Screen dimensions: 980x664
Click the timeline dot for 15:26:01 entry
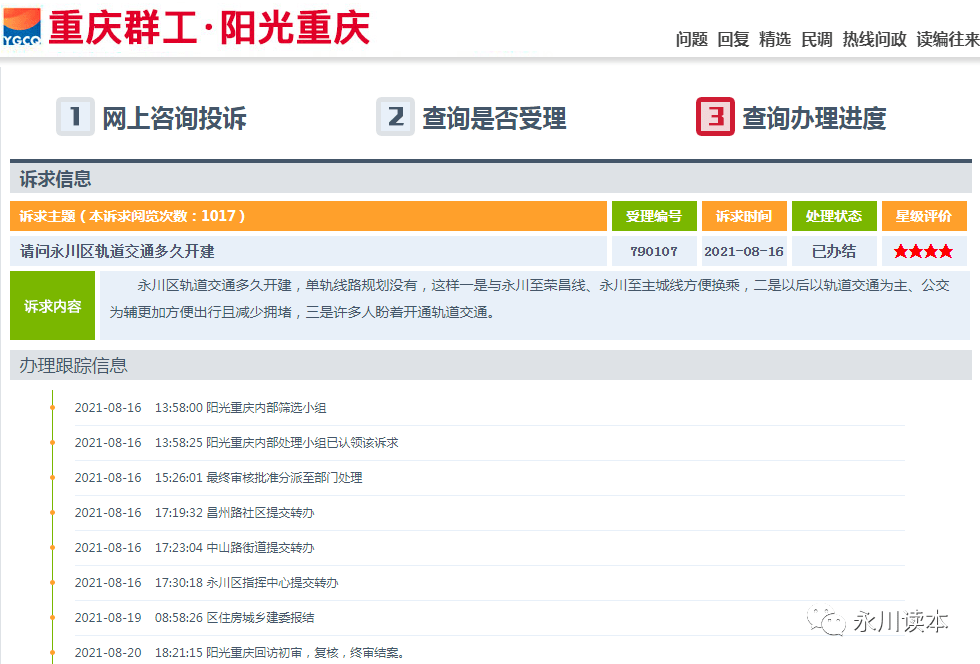coord(52,478)
